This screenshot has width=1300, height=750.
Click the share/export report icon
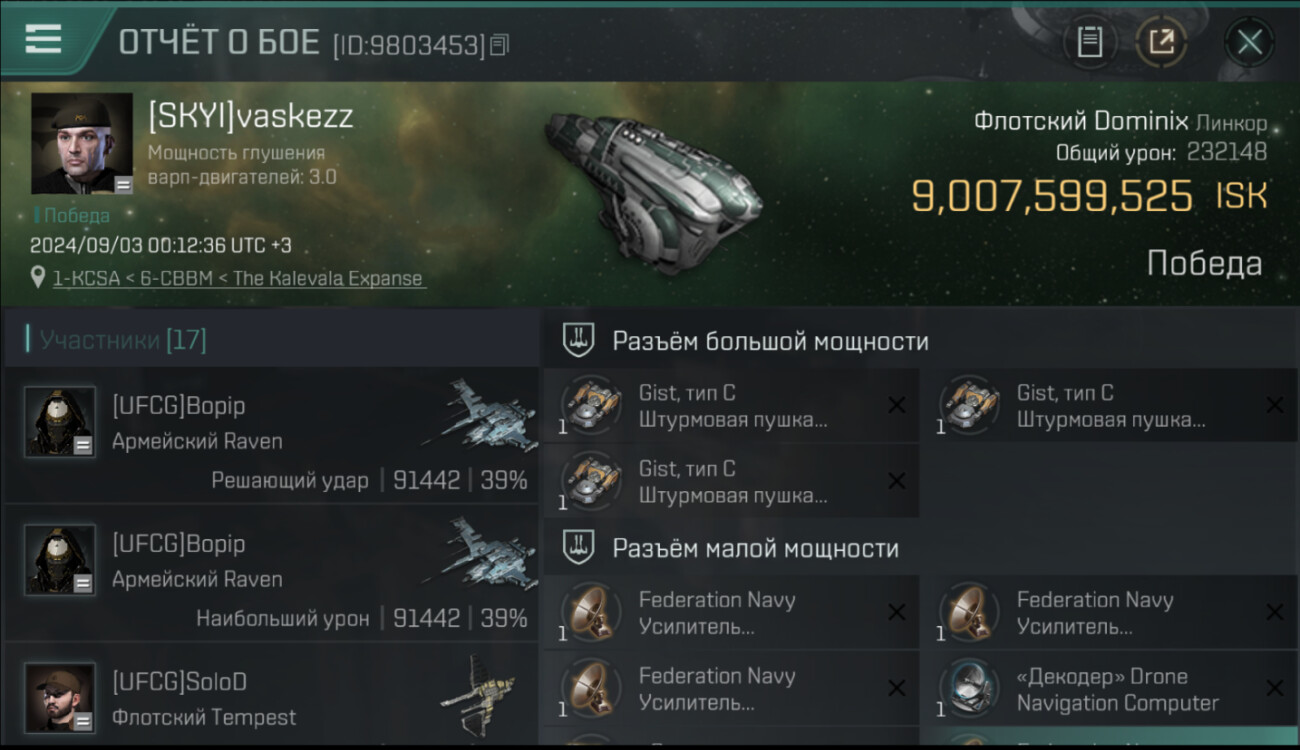point(1161,42)
